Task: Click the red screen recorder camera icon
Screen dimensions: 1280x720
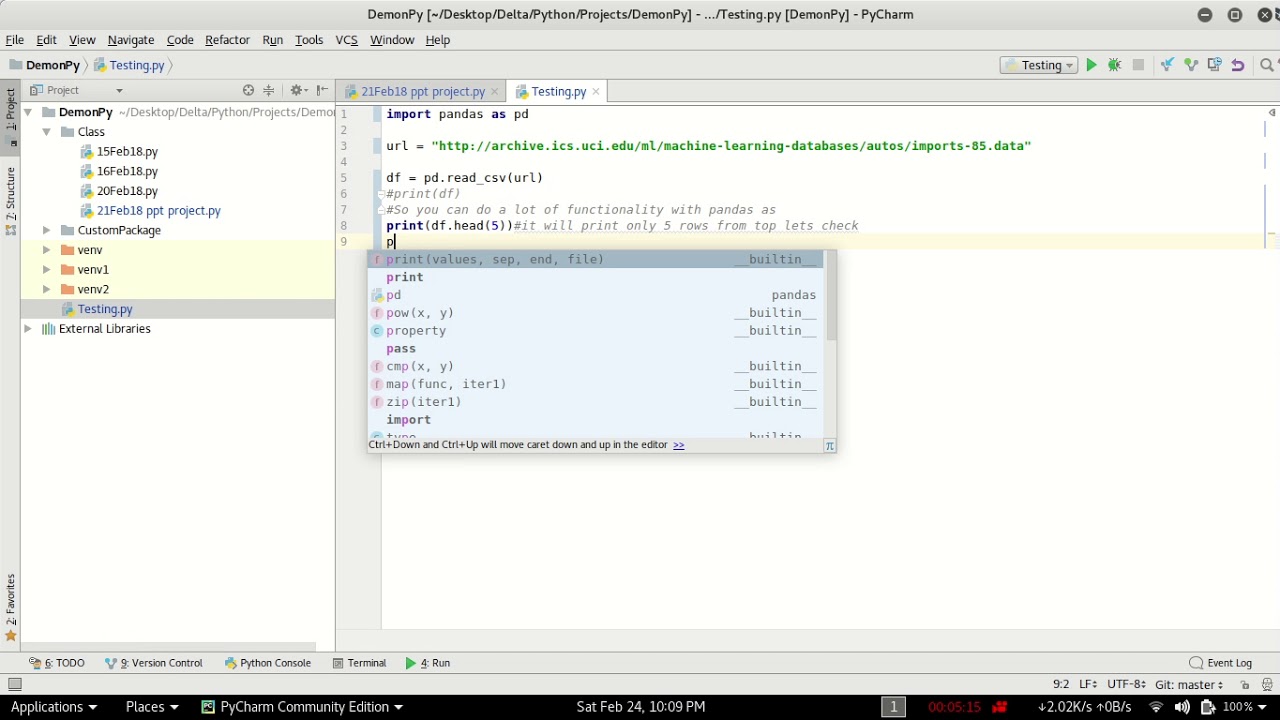Action: 999,707
